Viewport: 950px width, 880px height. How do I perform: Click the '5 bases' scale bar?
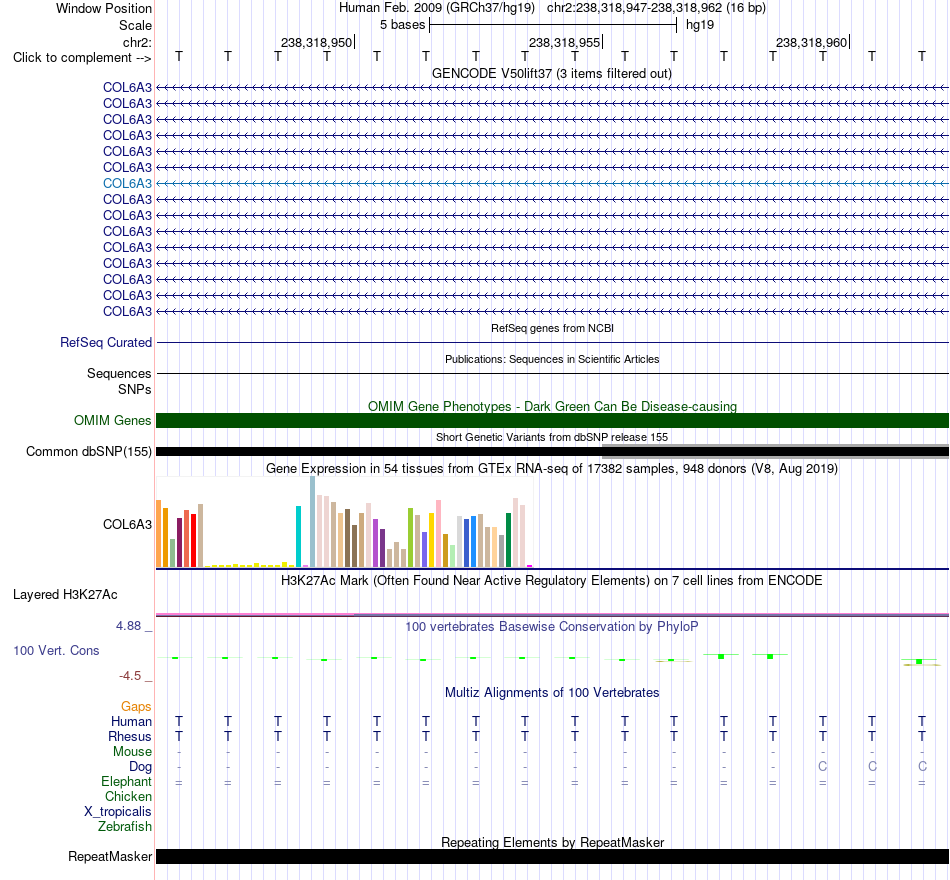[553, 25]
